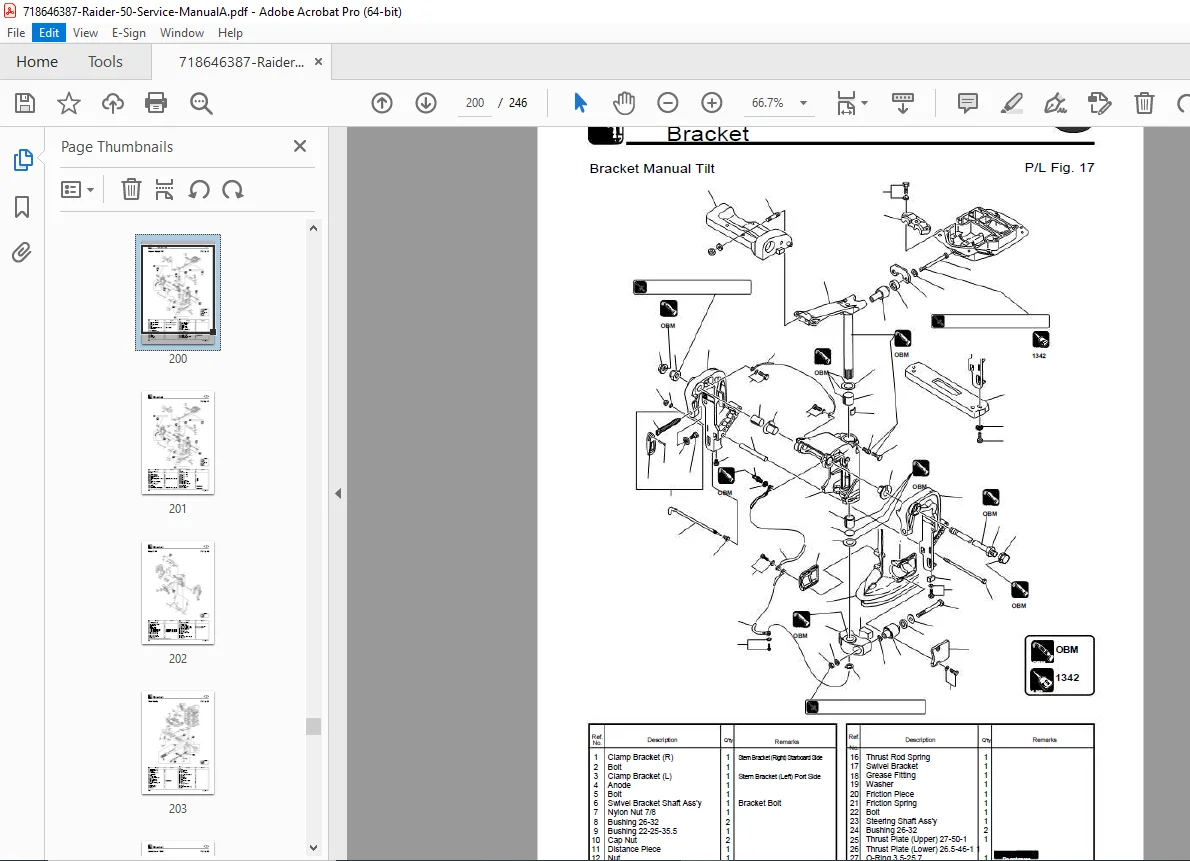Screen dimensions: 1190x861
Task: Open the sign document pen tool
Action: [1056, 102]
